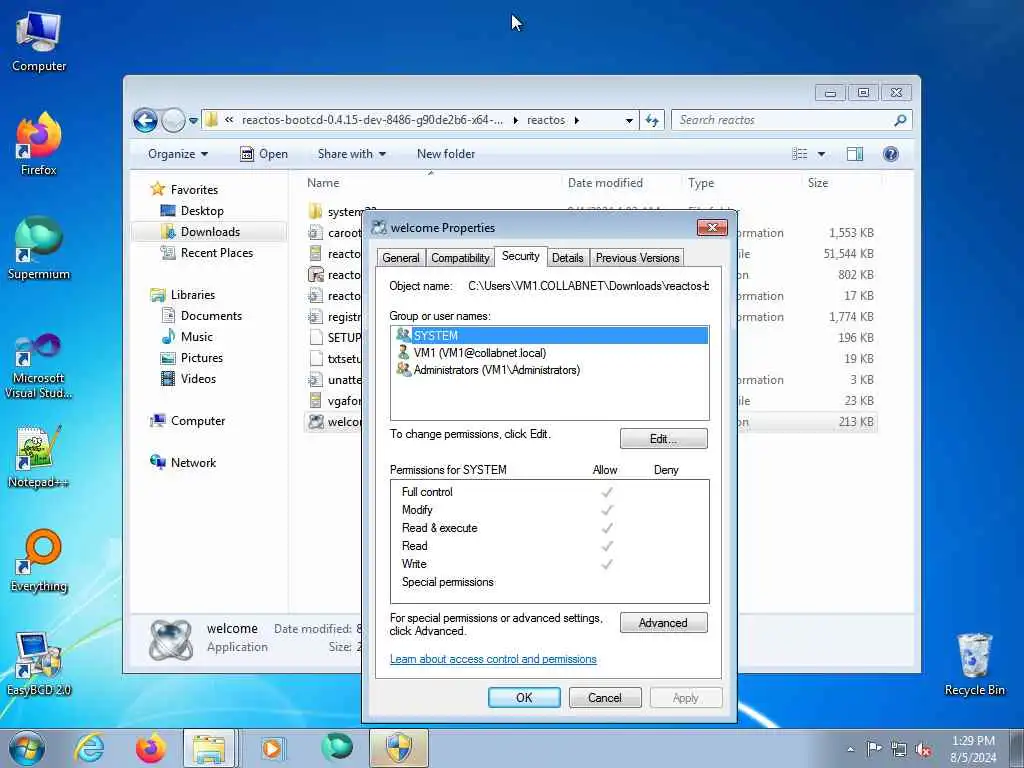Open the Computer desktop icon
Image resolution: width=1024 pixels, height=768 pixels.
39,40
